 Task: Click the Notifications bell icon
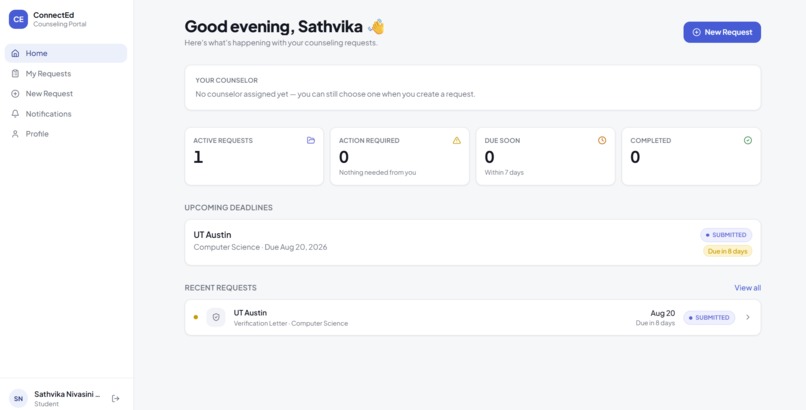point(15,114)
